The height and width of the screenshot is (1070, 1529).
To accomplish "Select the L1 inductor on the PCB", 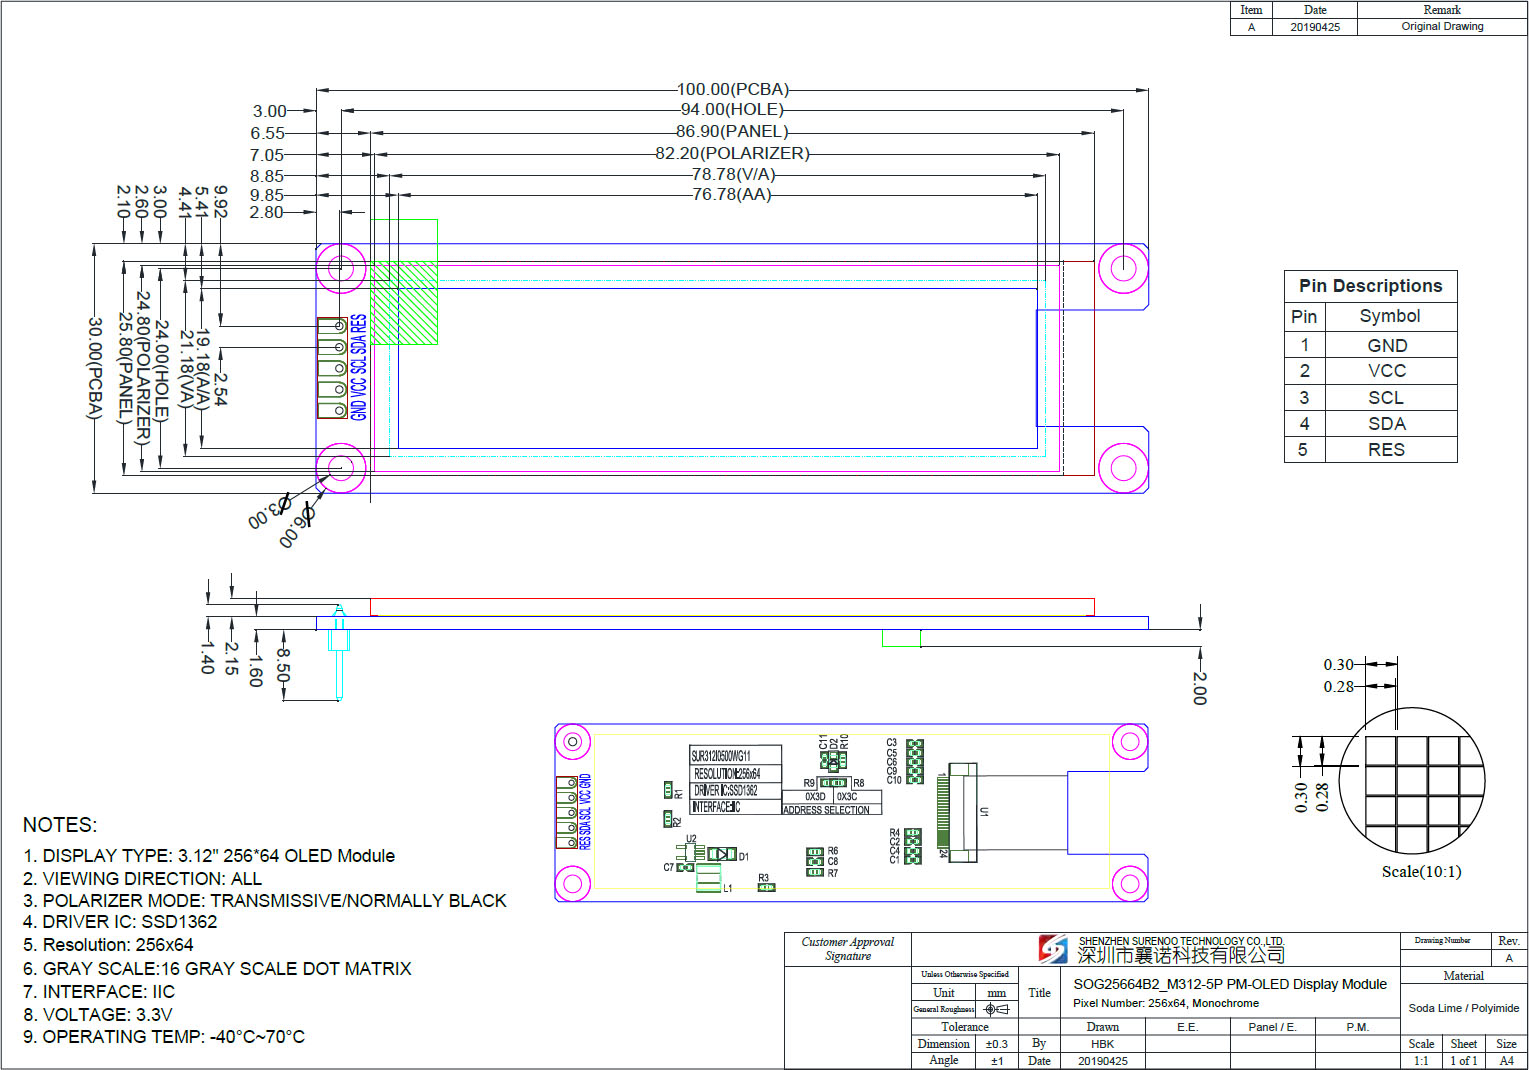I will tap(708, 880).
